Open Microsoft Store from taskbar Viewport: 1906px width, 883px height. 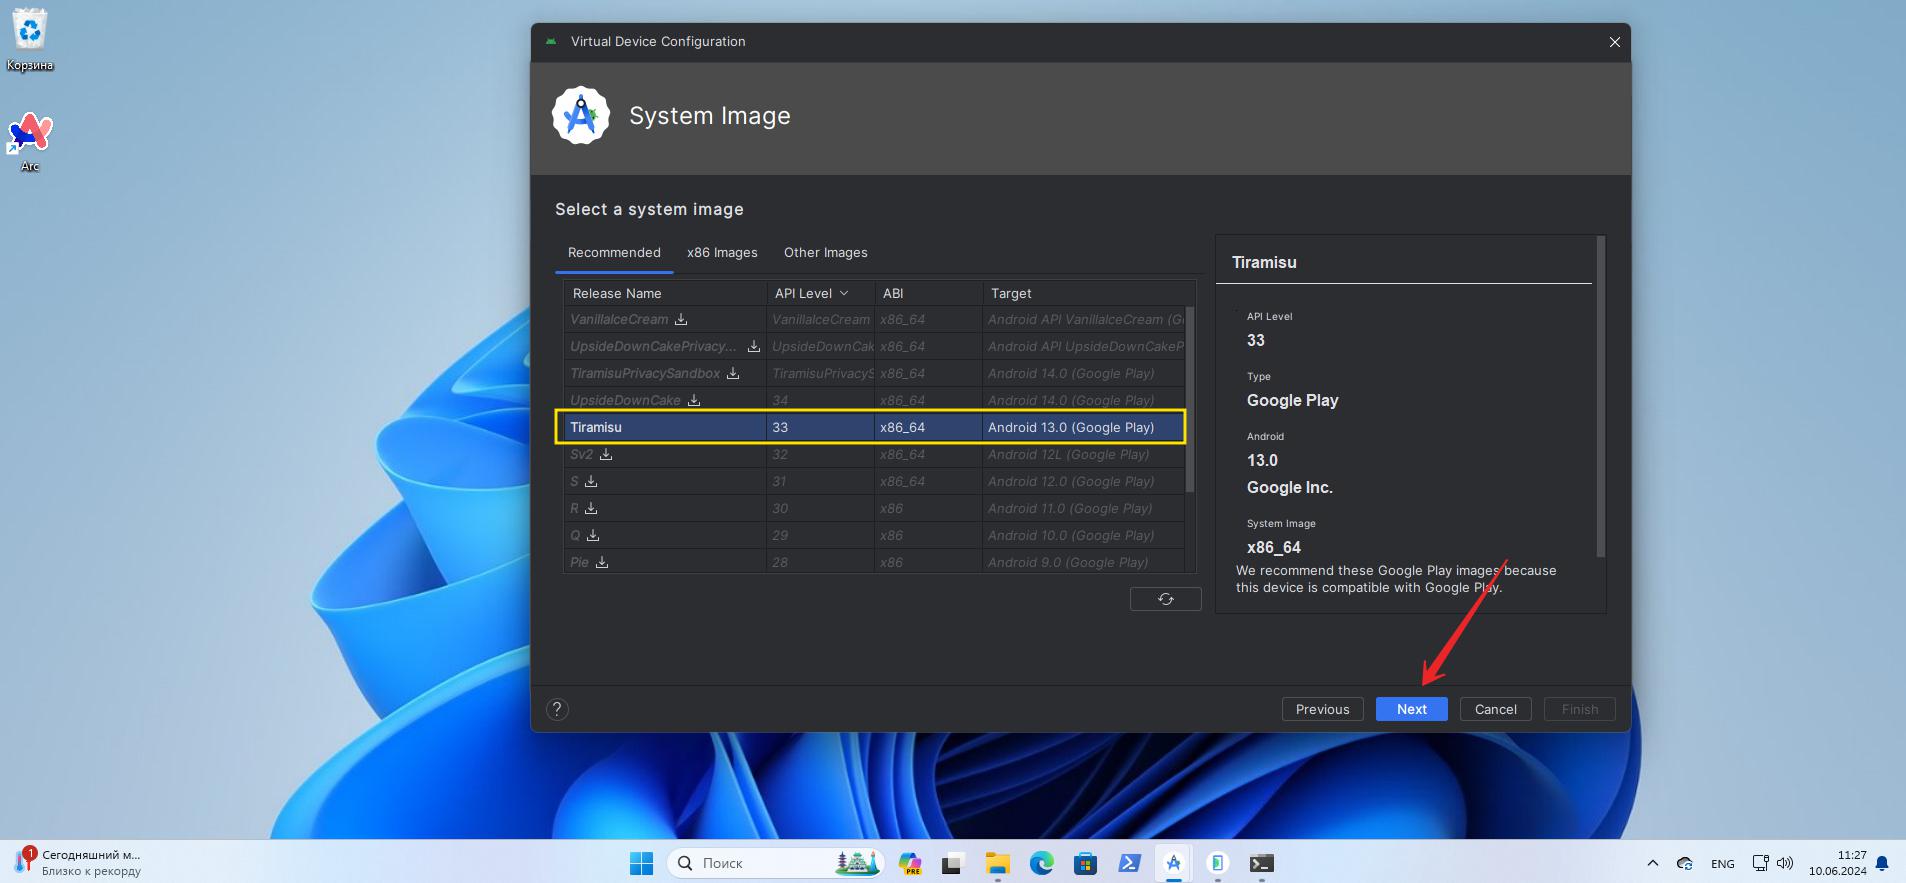(x=1085, y=863)
